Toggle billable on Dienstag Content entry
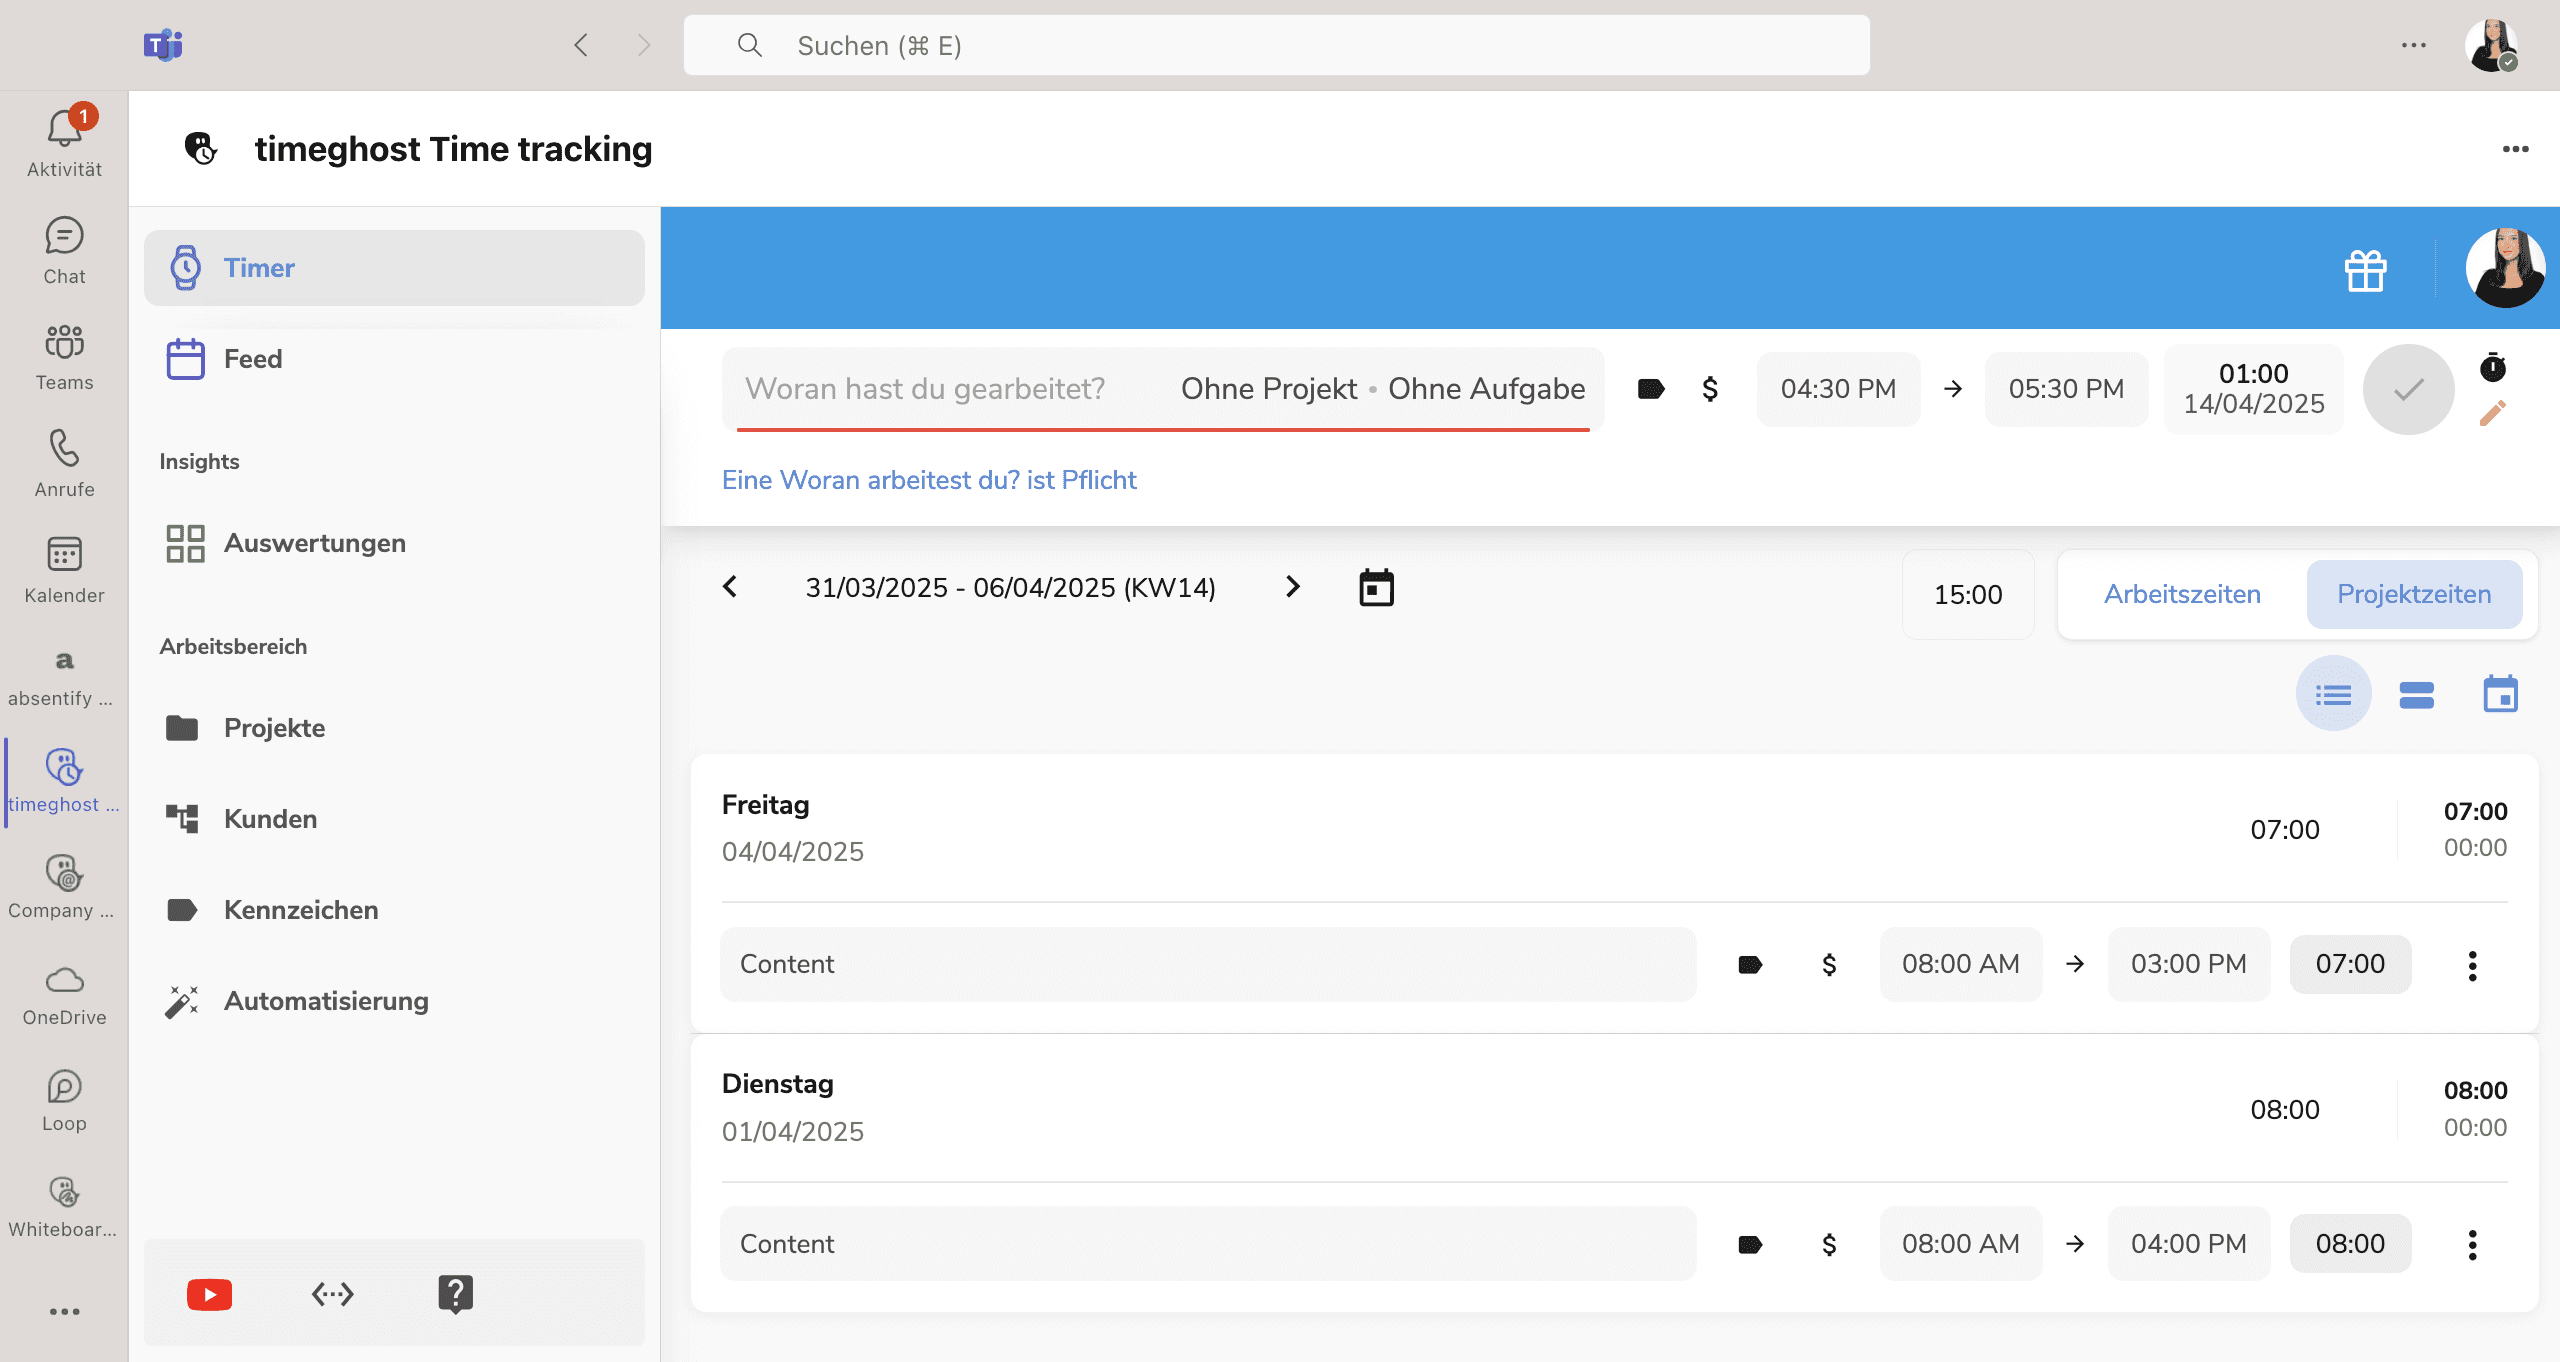 [x=1829, y=1244]
